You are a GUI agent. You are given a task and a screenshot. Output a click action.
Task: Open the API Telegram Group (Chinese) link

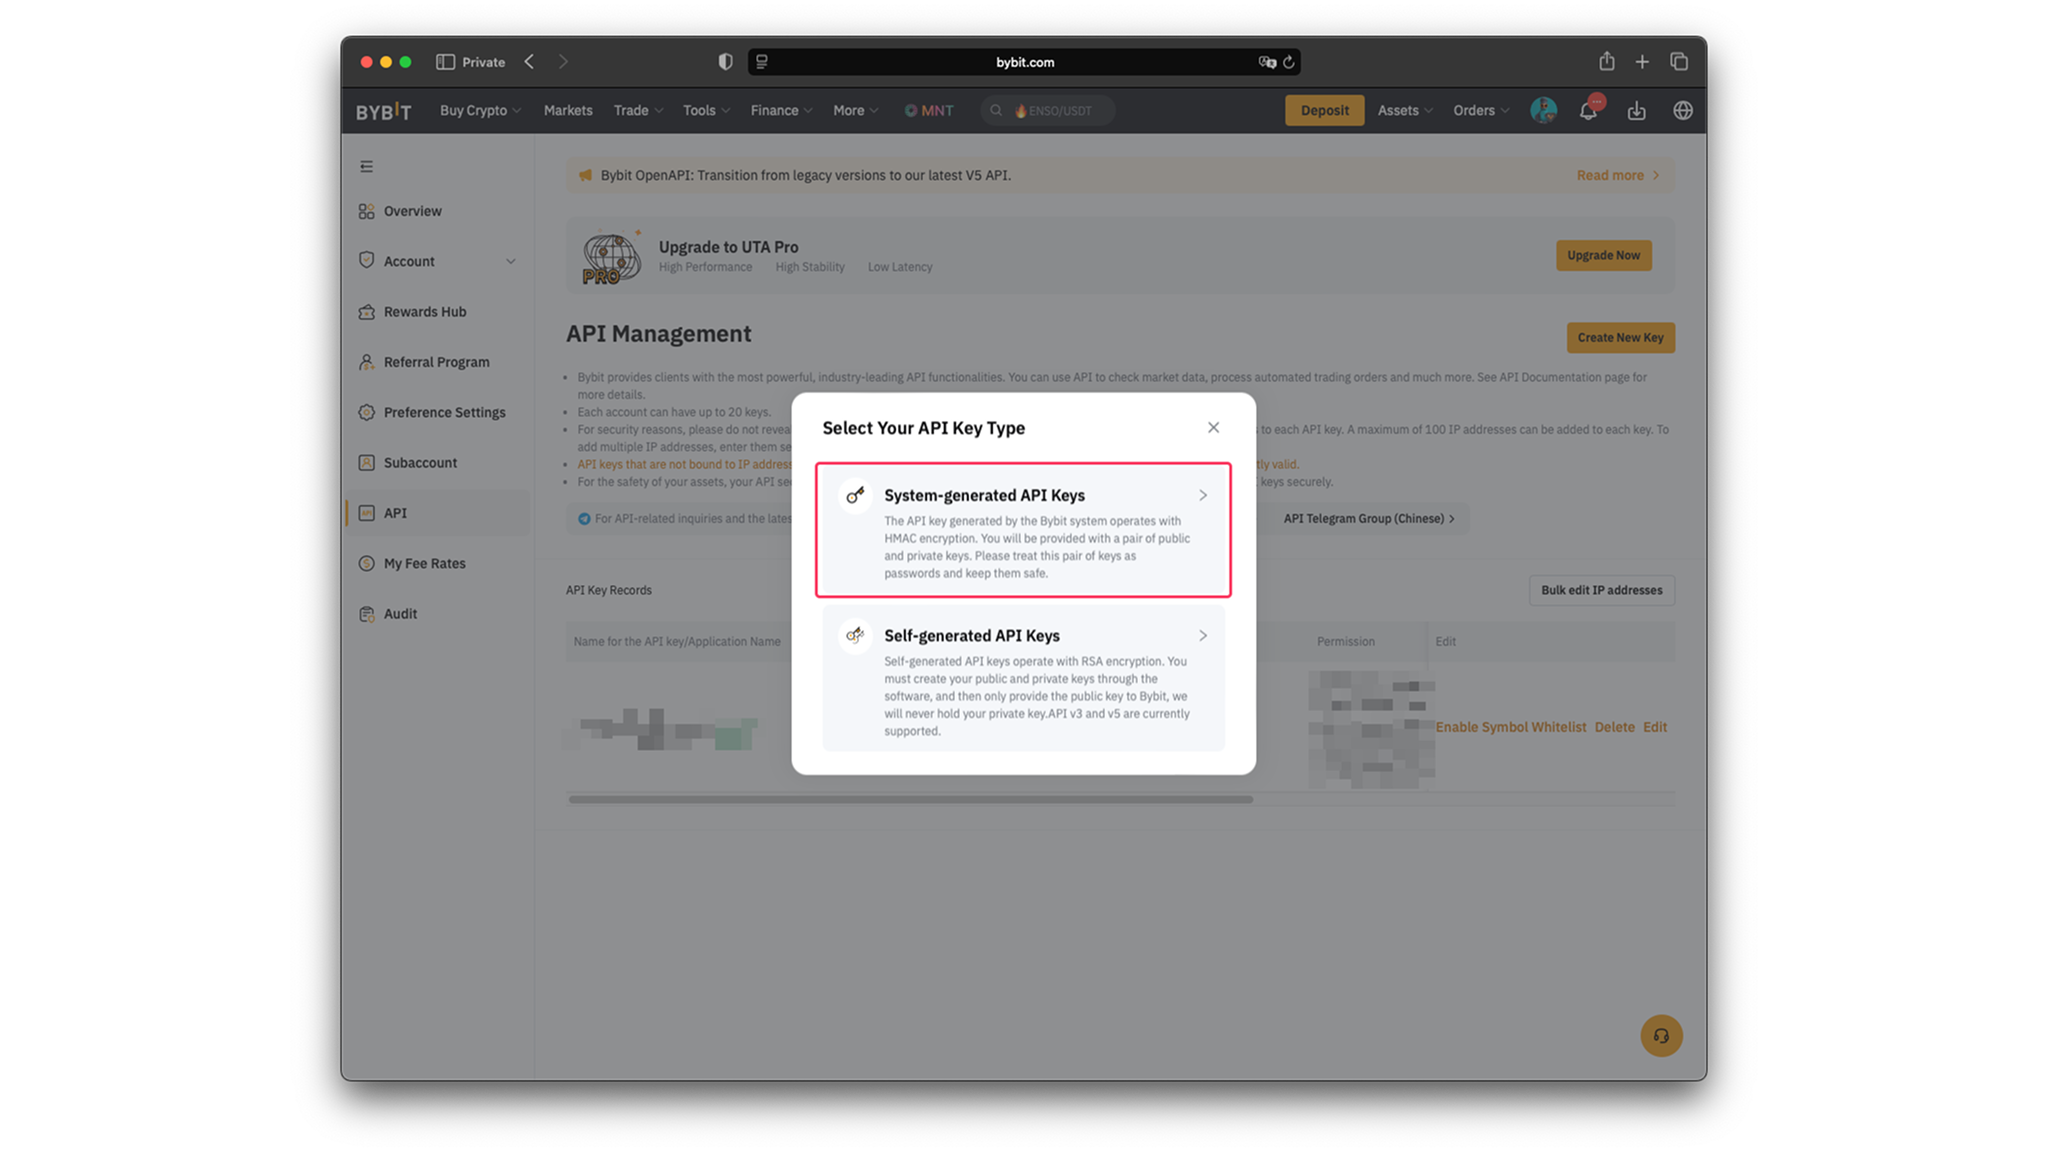click(1369, 519)
